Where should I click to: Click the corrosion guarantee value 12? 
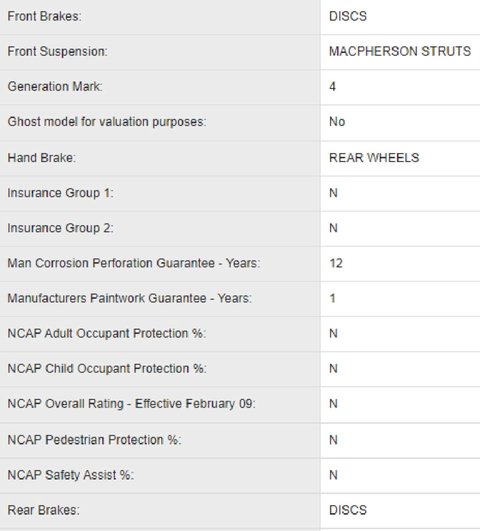336,263
